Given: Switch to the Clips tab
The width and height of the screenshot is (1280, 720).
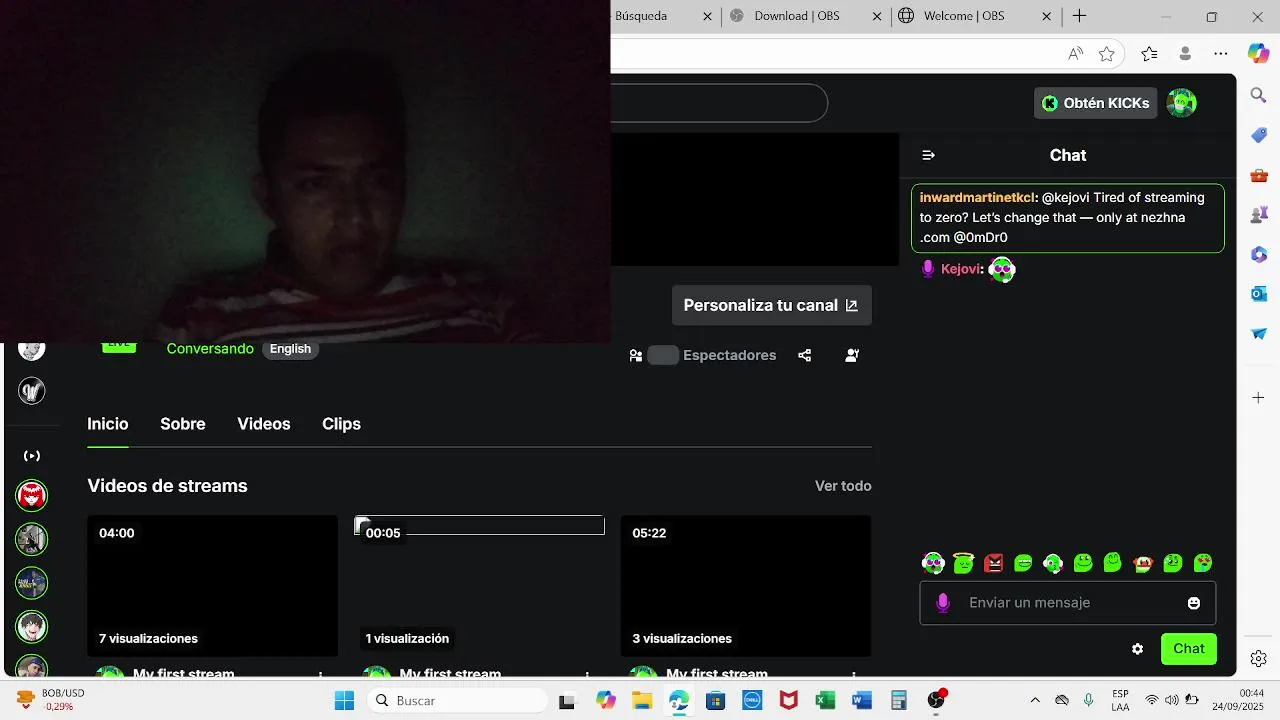Looking at the screenshot, I should coord(341,424).
